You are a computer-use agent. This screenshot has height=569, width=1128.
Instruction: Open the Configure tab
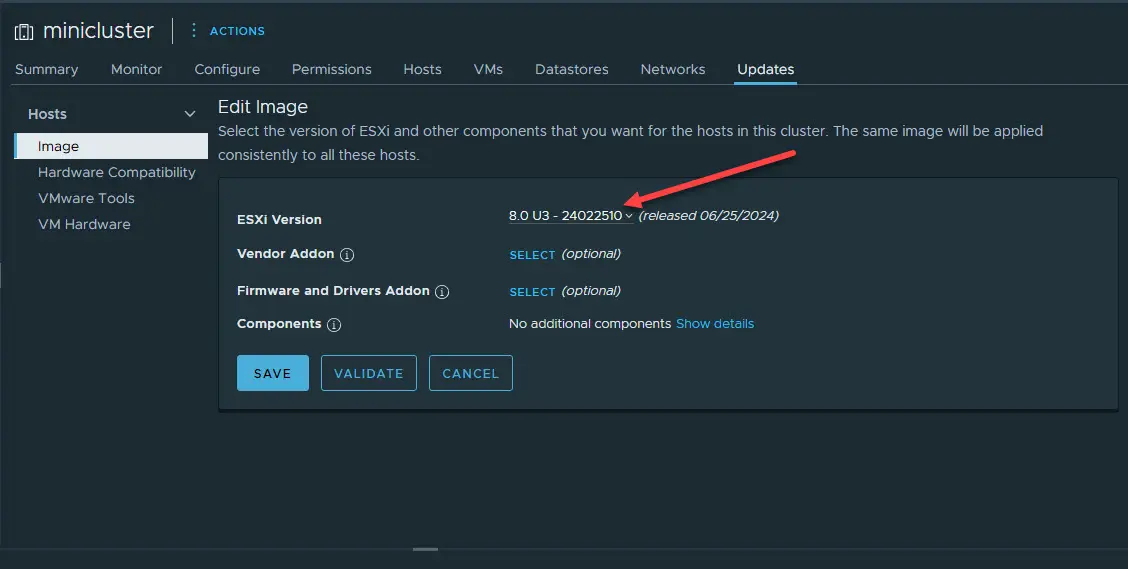pos(227,69)
